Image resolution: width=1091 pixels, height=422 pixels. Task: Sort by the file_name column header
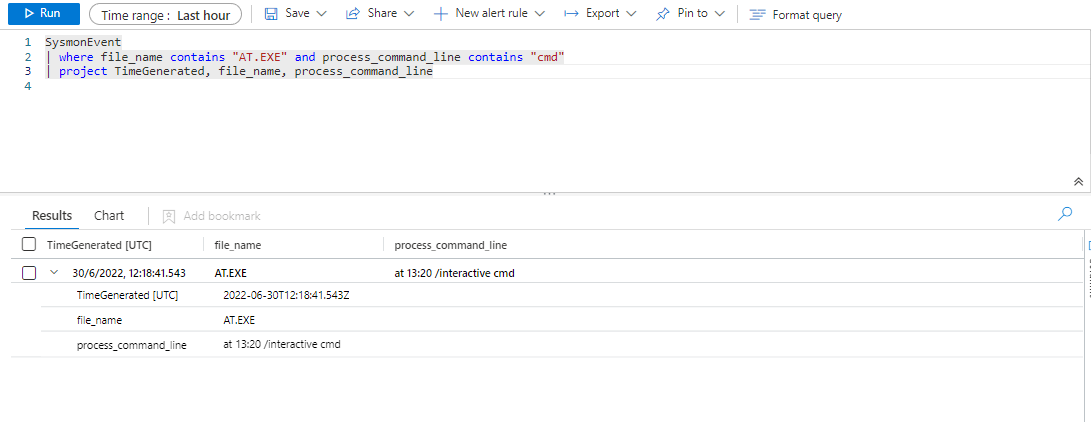238,245
